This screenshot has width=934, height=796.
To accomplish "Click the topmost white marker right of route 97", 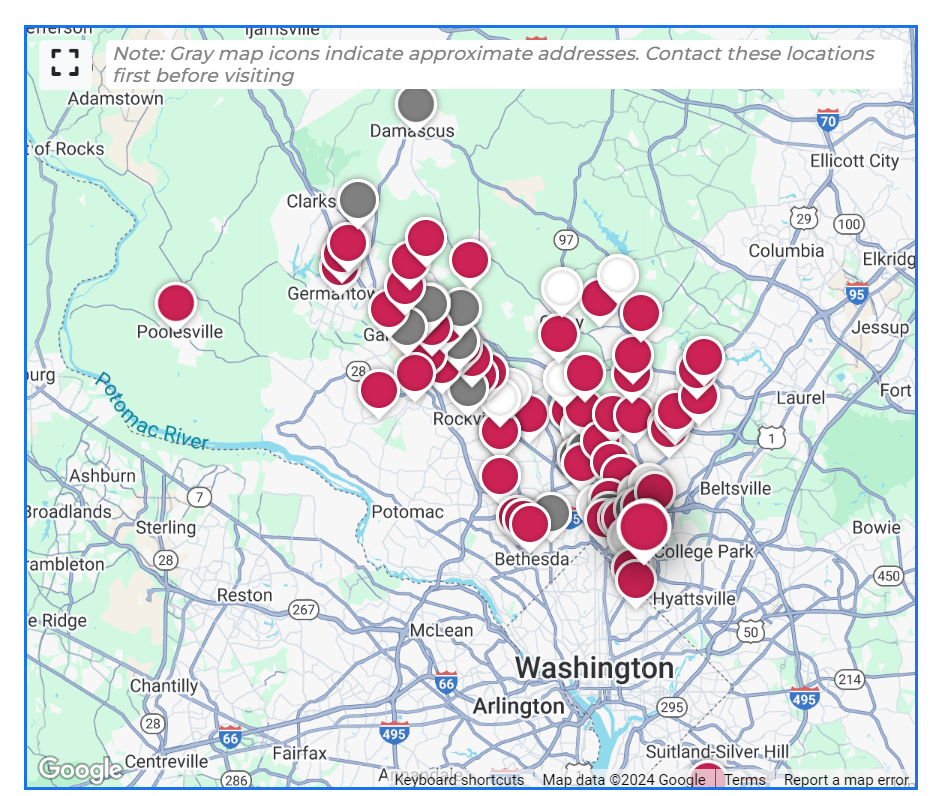I will pos(618,273).
